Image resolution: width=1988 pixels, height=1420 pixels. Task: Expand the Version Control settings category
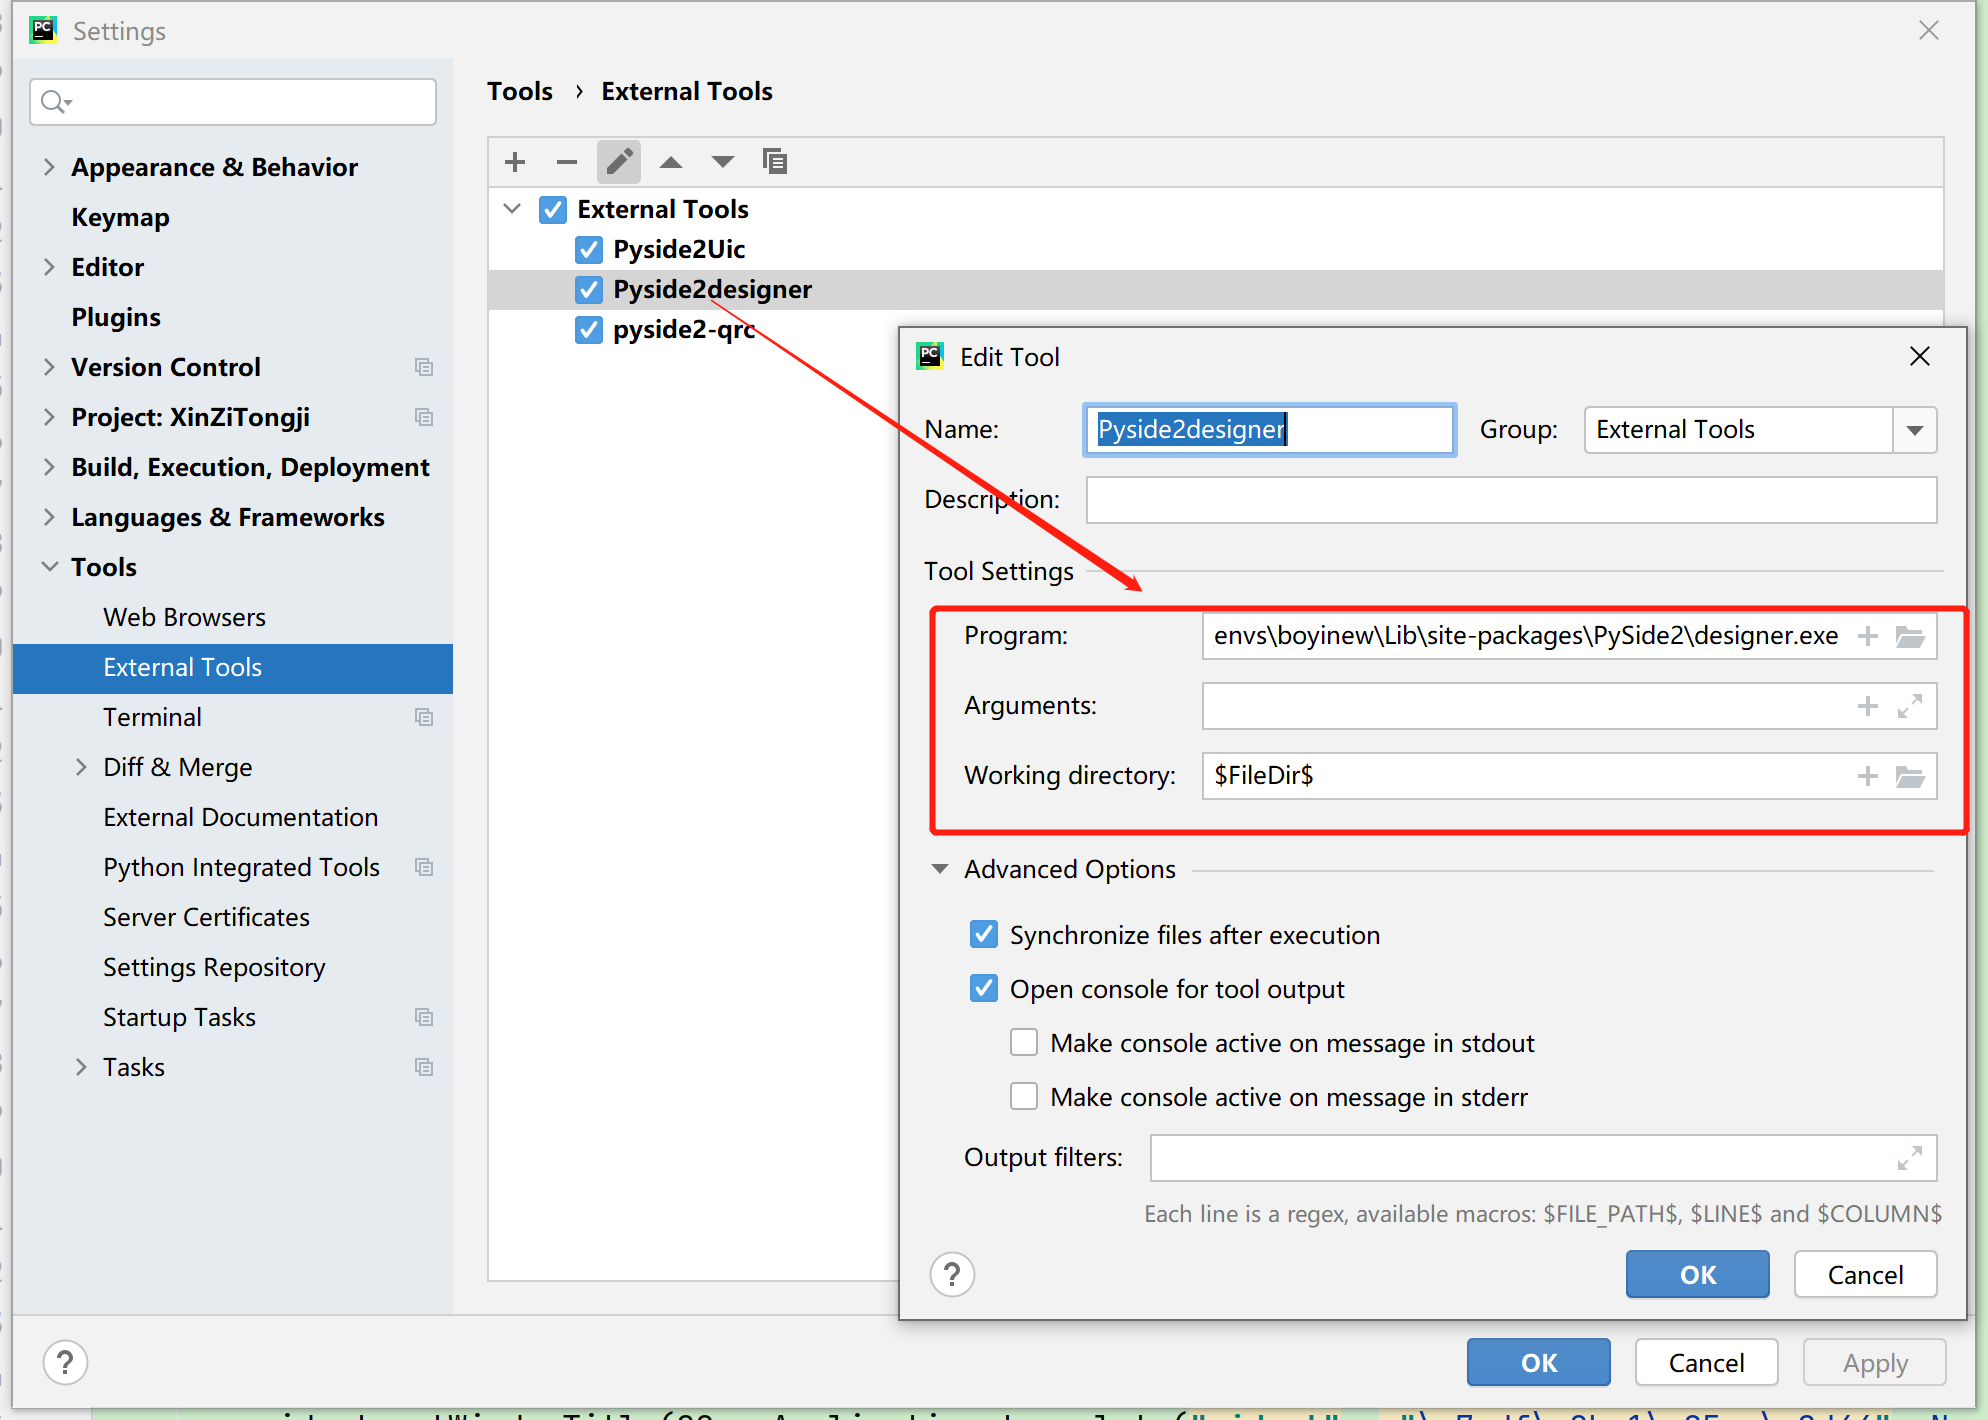coord(49,367)
